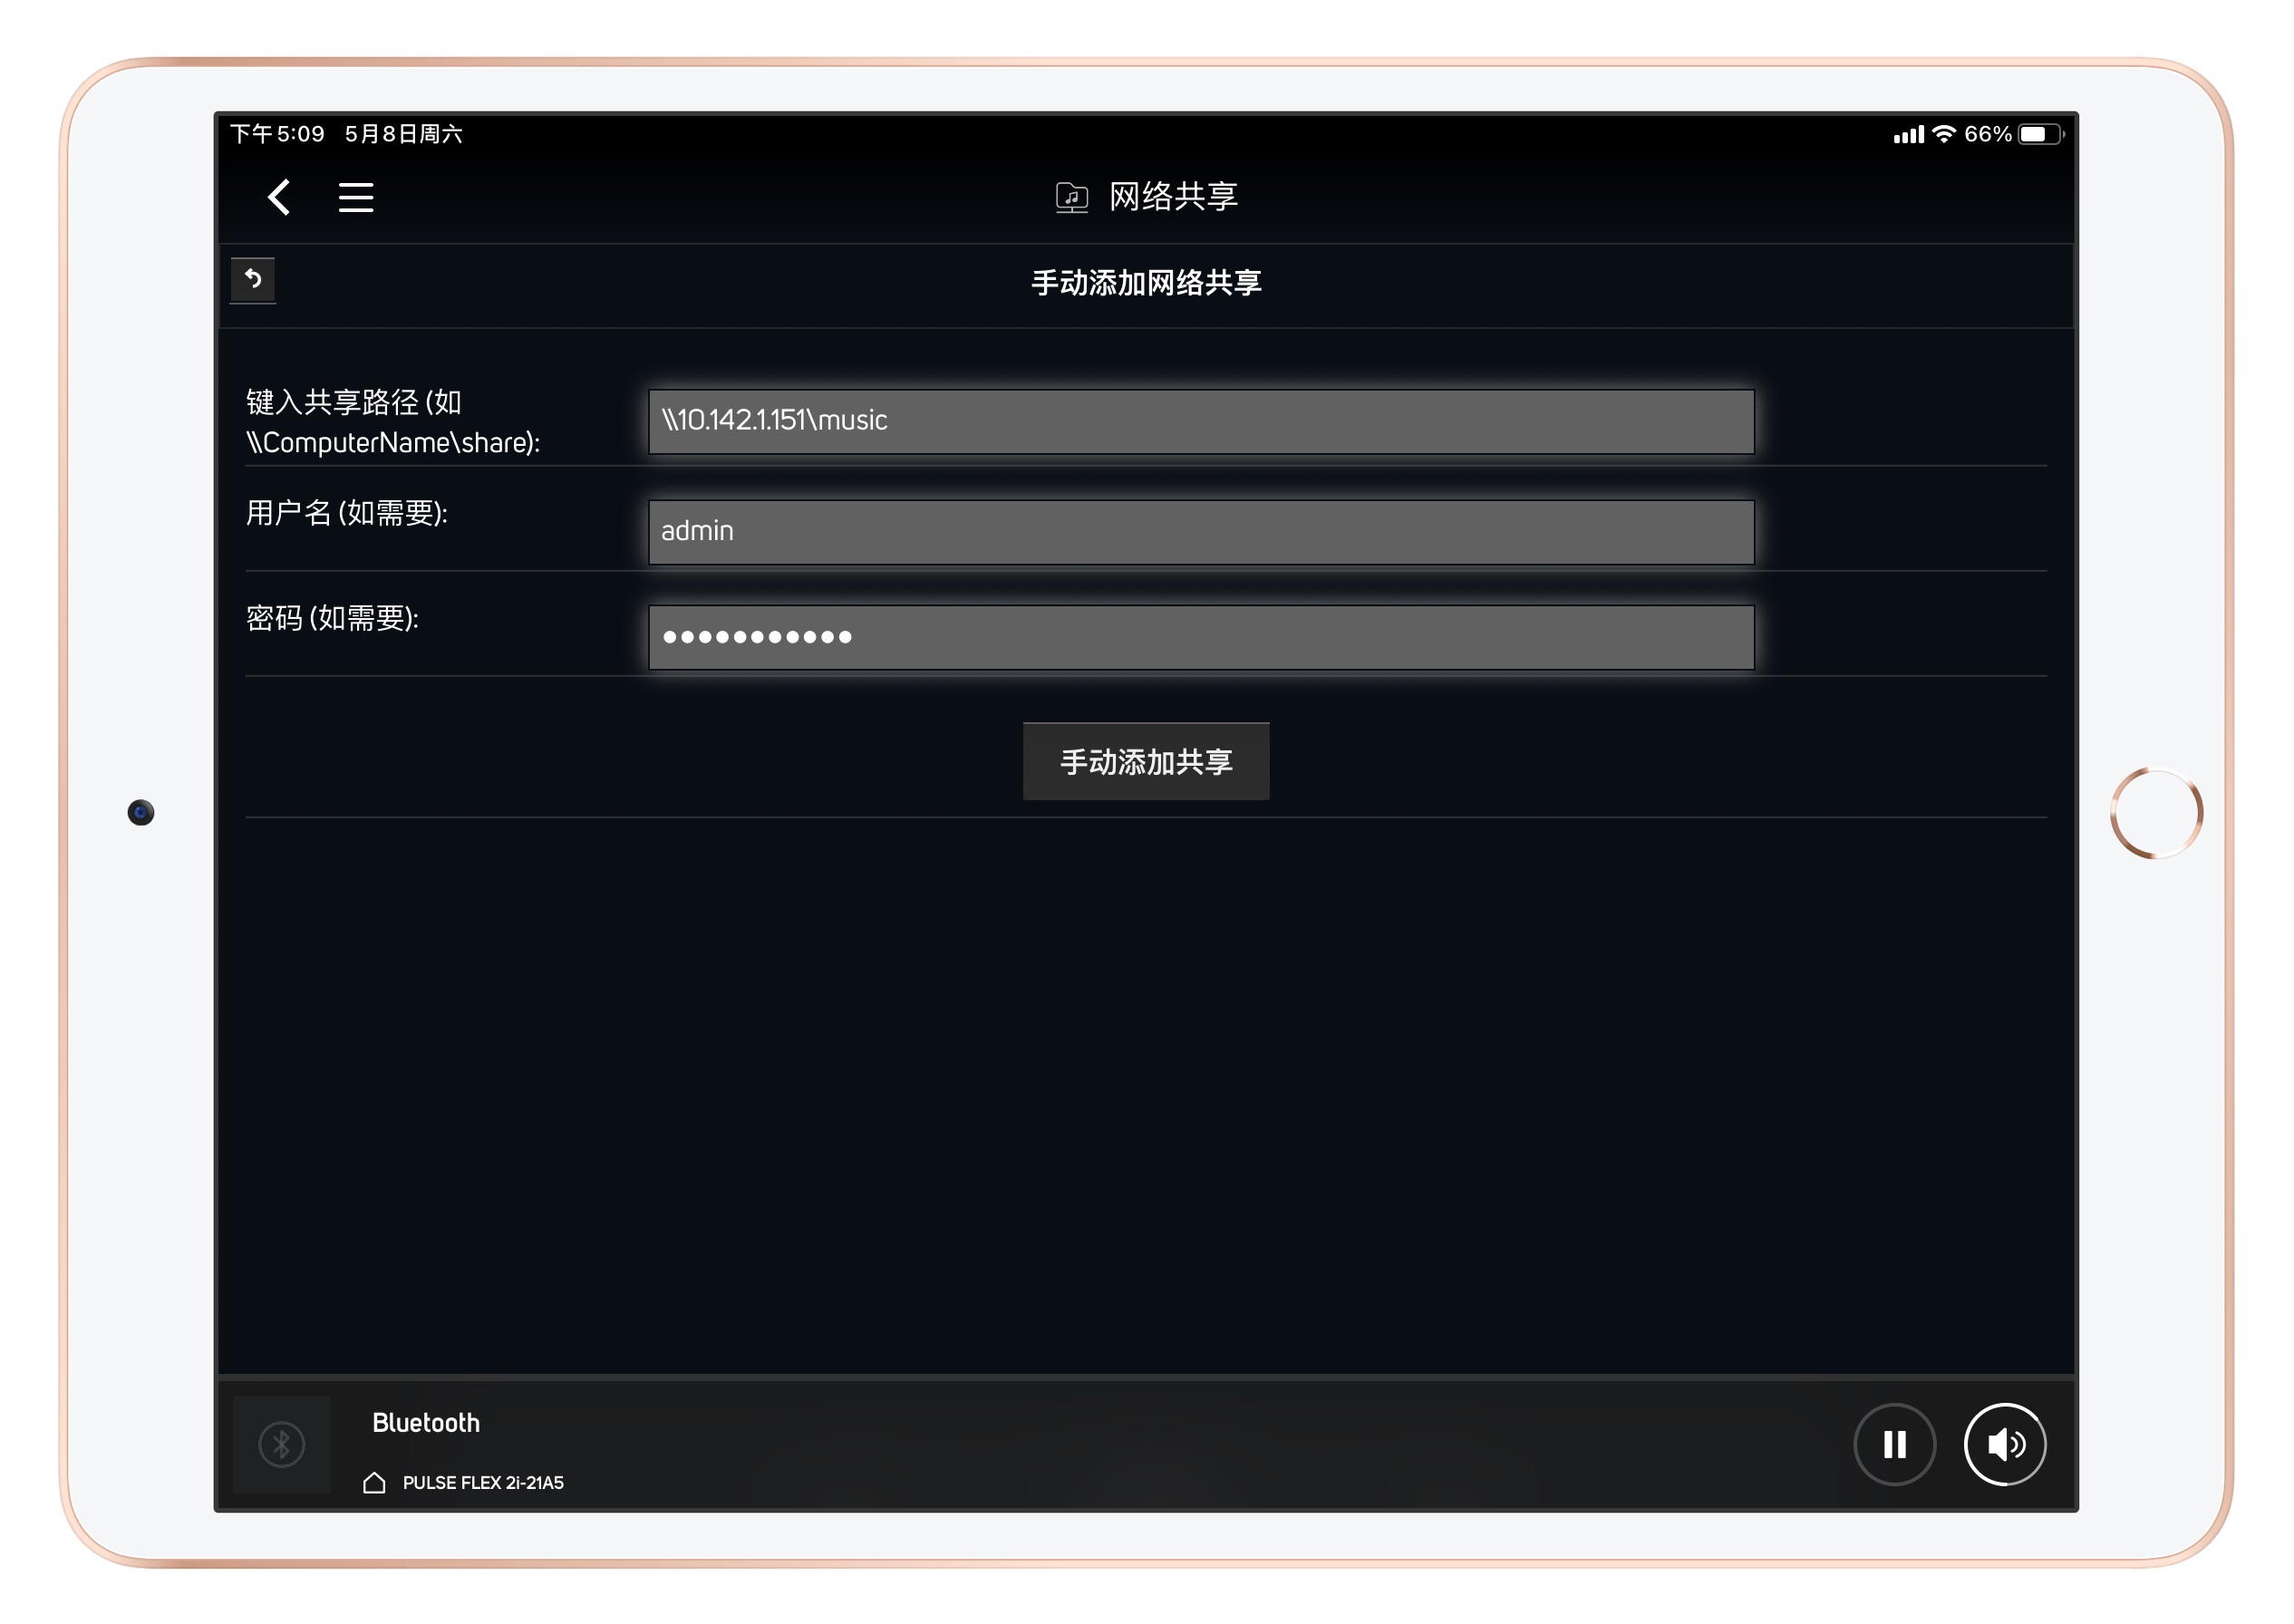Click the back chevron at top left
2294x1624 pixels.
coord(278,198)
